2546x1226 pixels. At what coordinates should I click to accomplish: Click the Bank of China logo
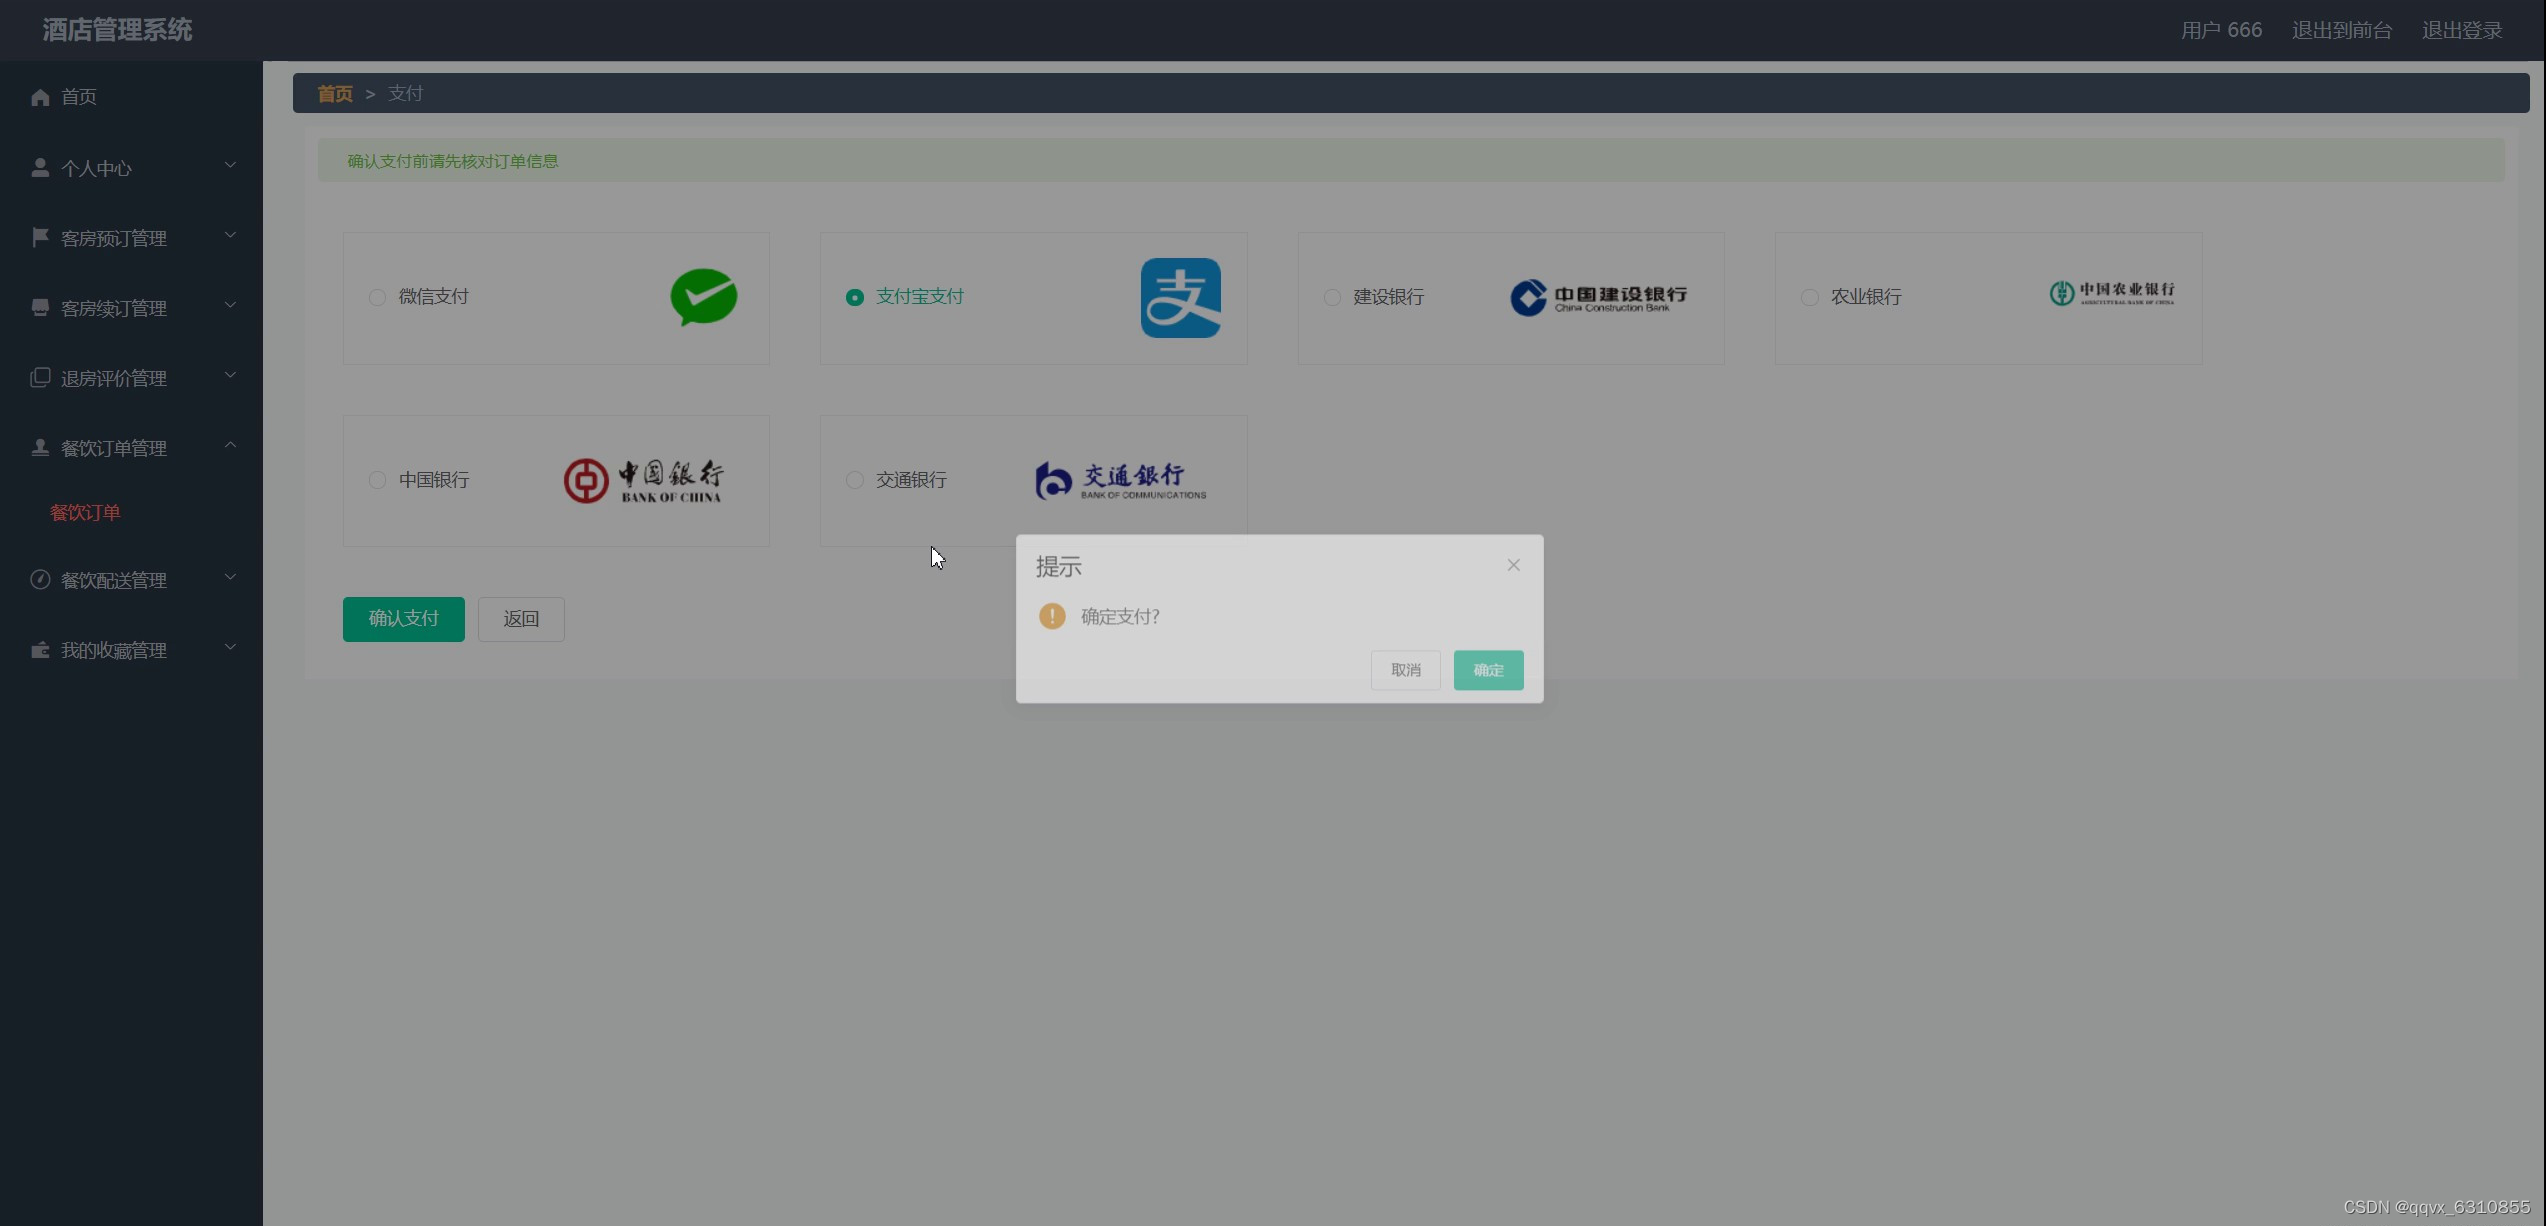click(645, 480)
